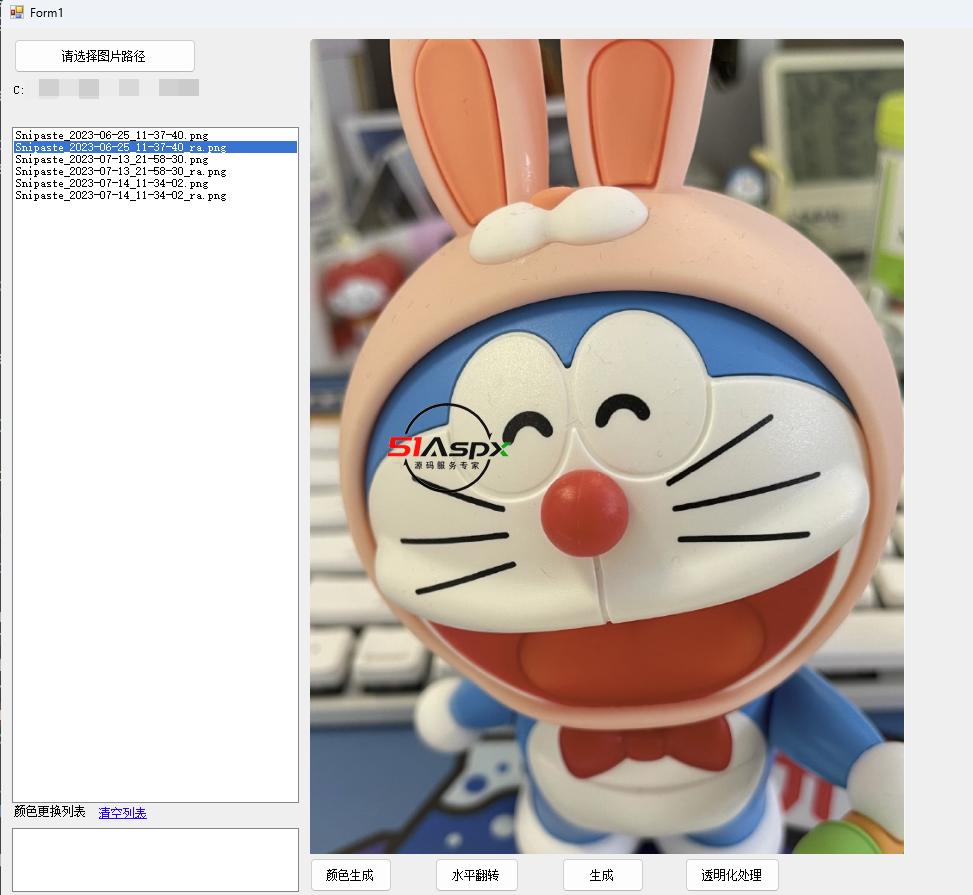Choose Snipaste_2023-07-13_21-58-30.png from the list

(155, 159)
